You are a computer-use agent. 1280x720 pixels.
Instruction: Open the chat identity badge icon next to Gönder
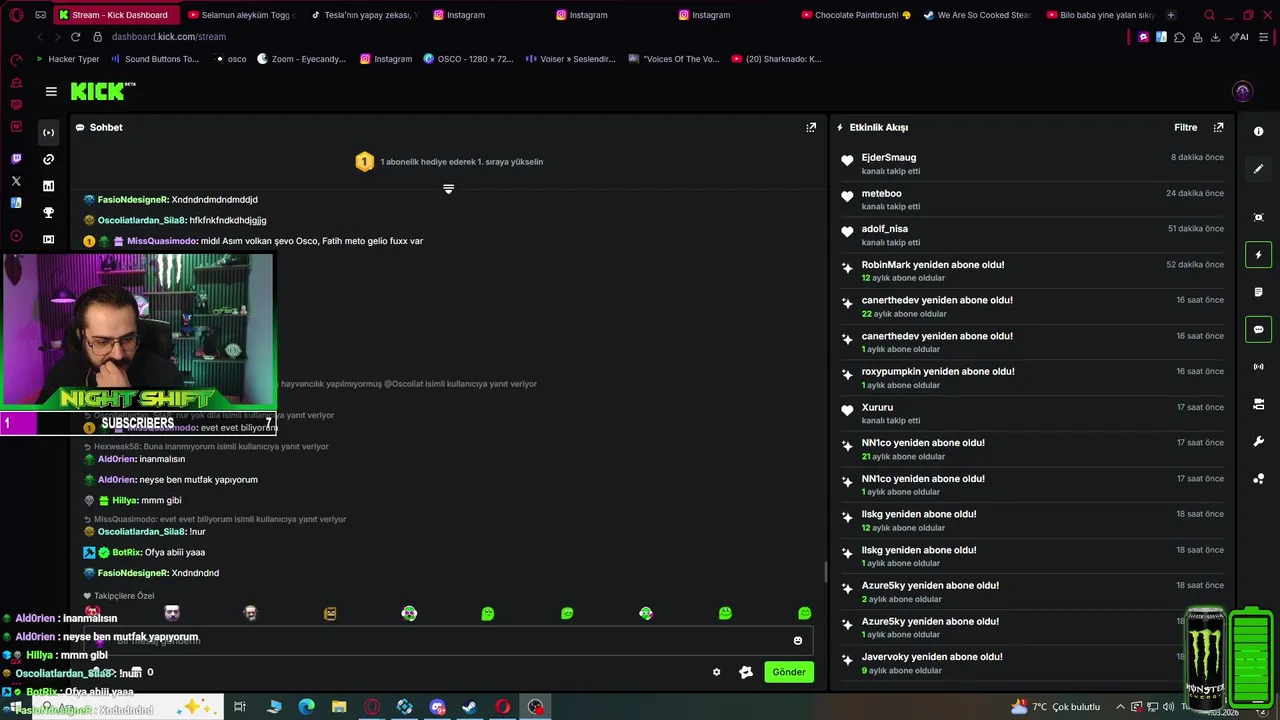click(745, 672)
